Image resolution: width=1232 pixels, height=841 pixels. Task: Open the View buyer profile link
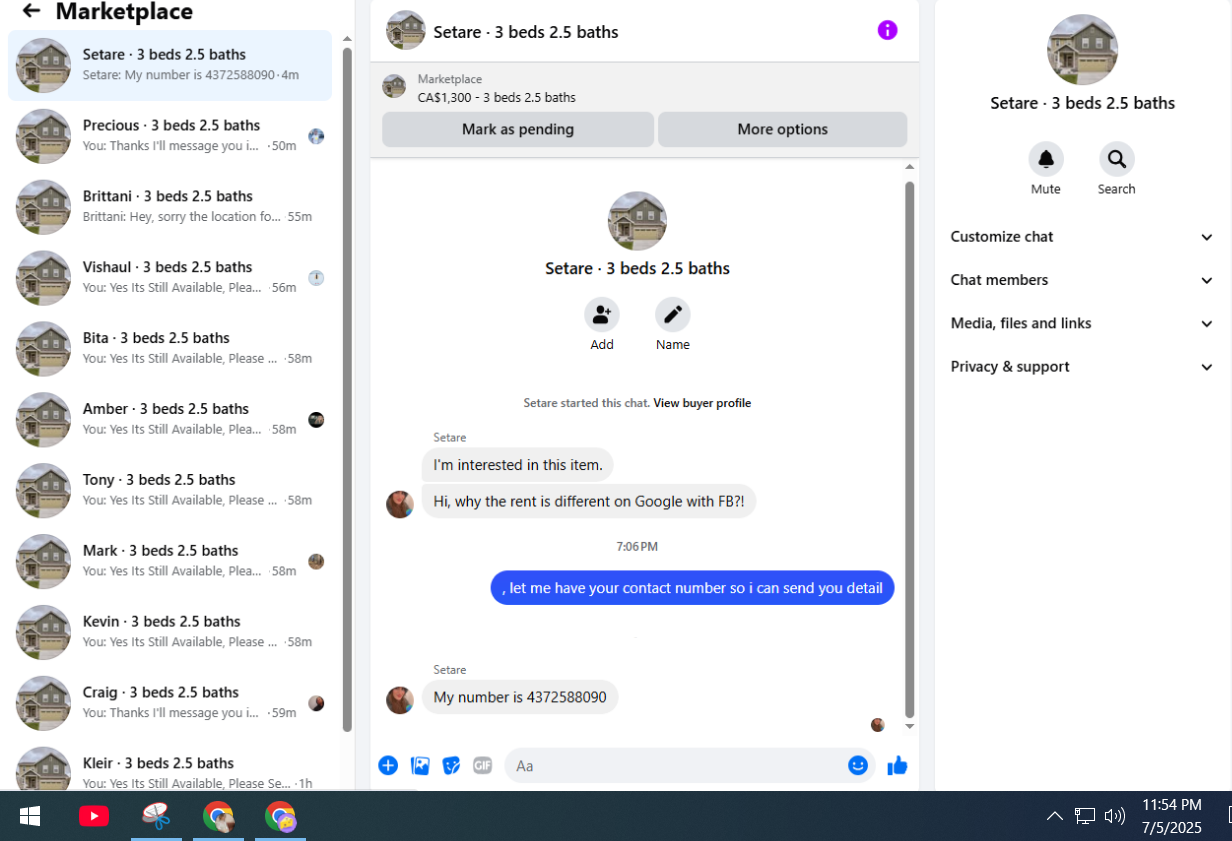pyautogui.click(x=702, y=403)
